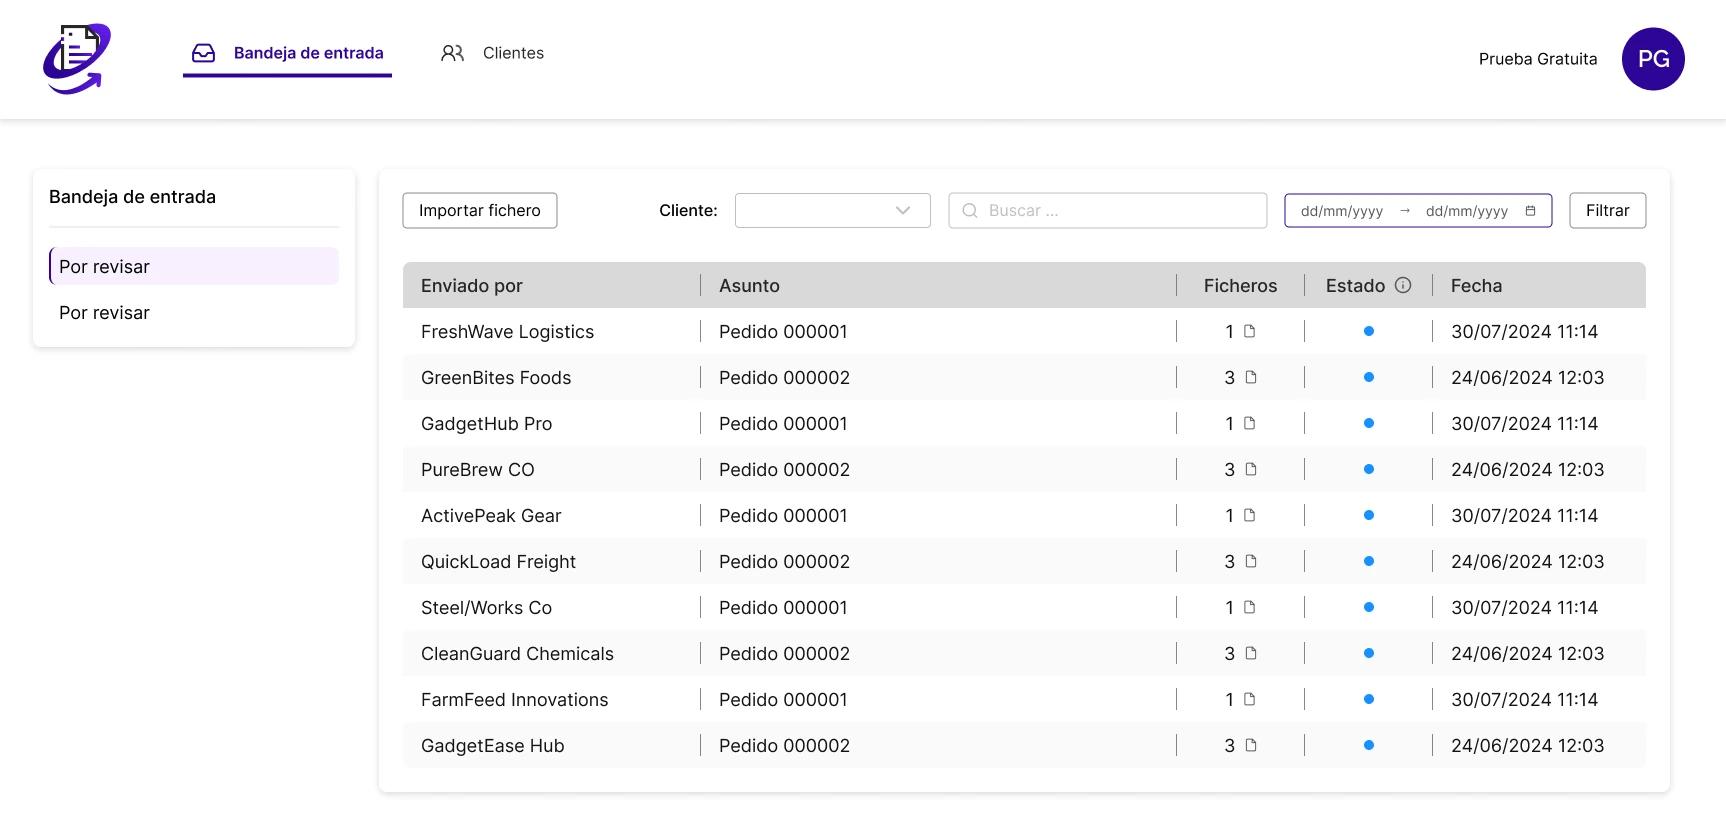Click the file icon in QuickLoad Freight row

point(1251,561)
